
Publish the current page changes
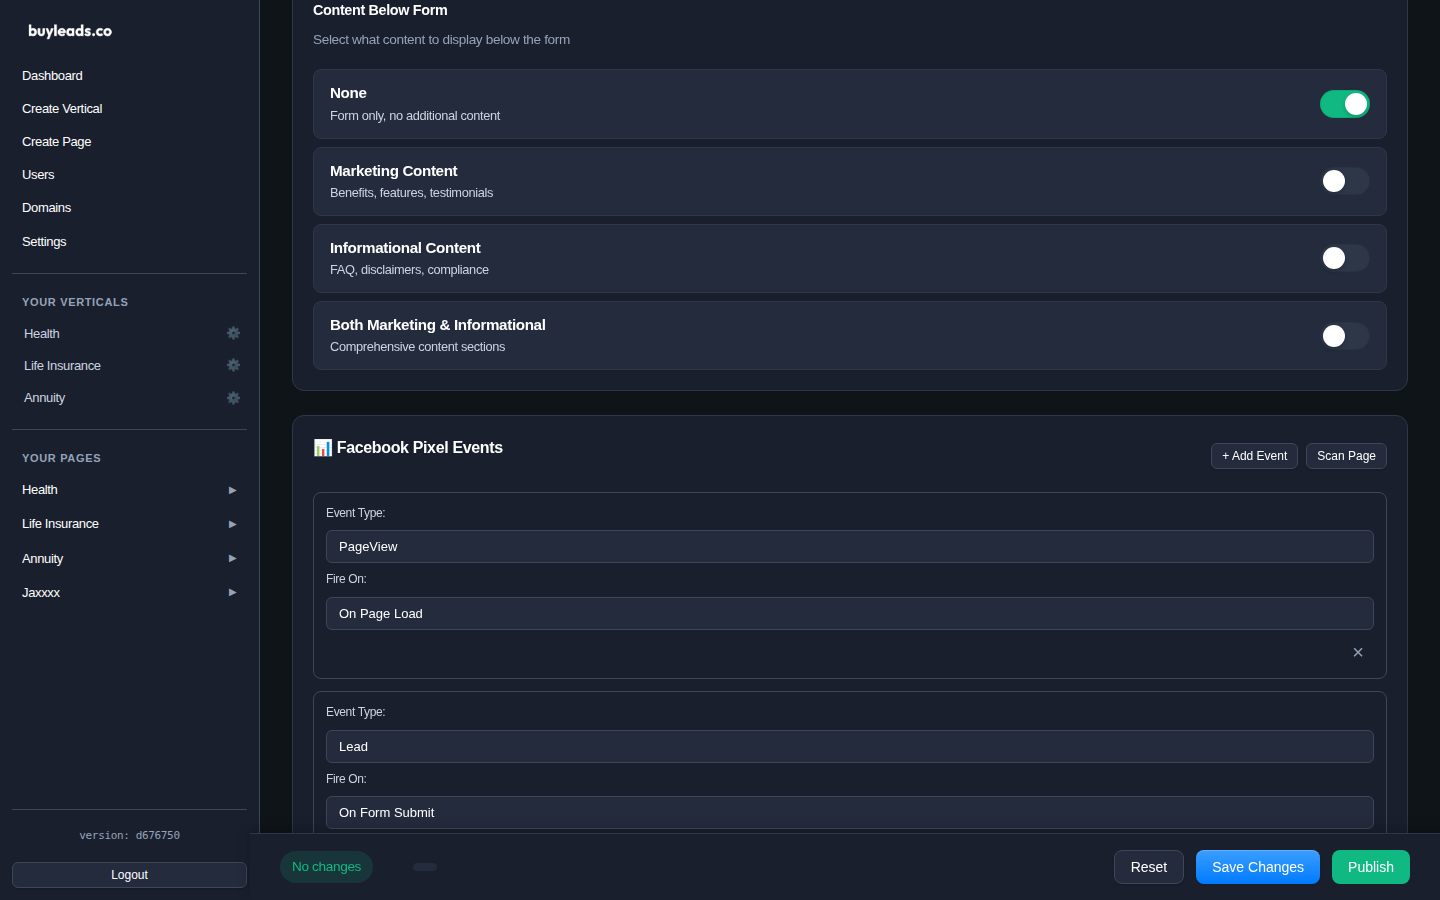tap(1371, 867)
